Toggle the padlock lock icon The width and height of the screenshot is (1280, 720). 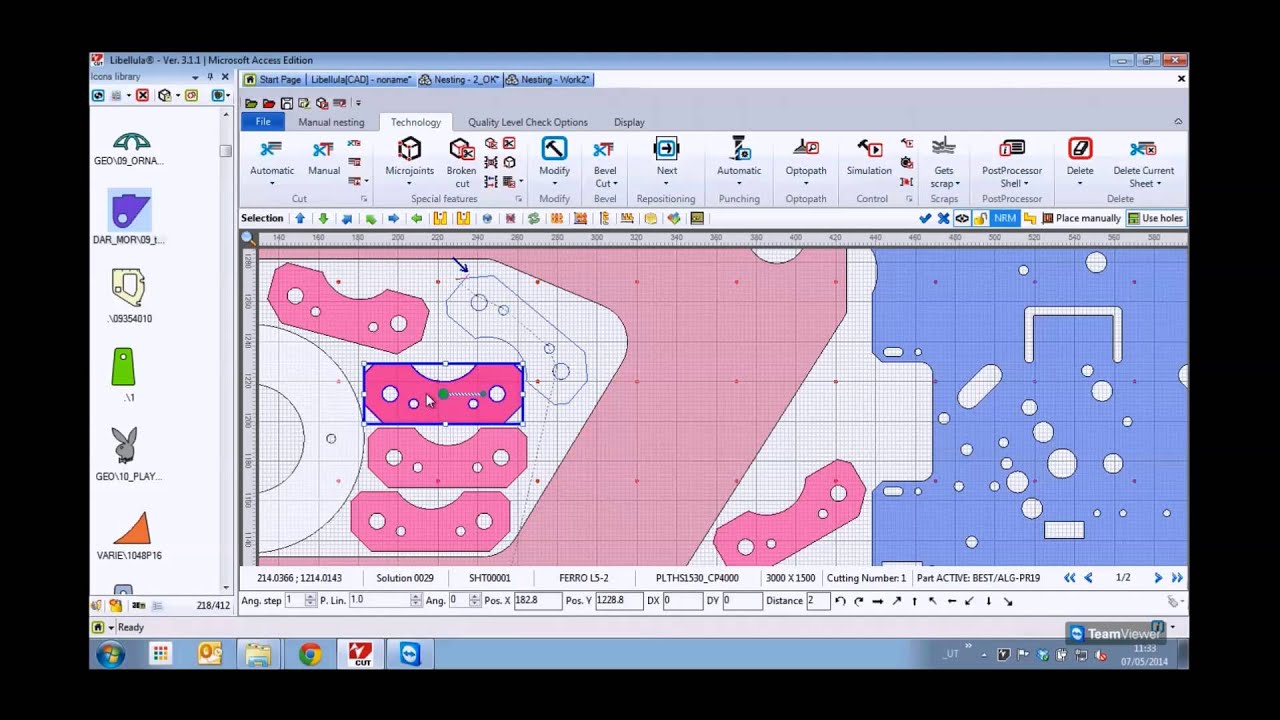coord(981,218)
